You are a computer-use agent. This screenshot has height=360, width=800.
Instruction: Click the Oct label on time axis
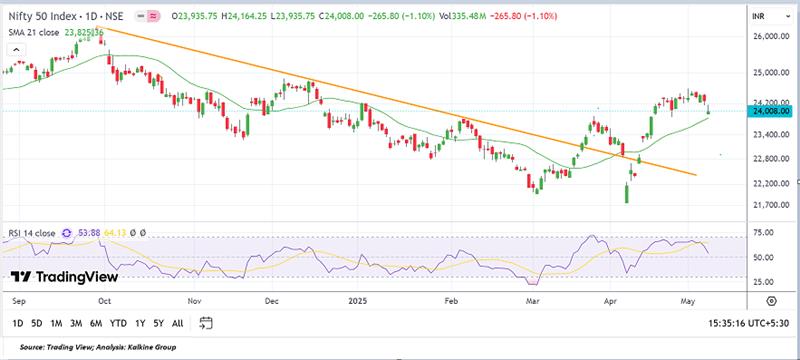[104, 301]
